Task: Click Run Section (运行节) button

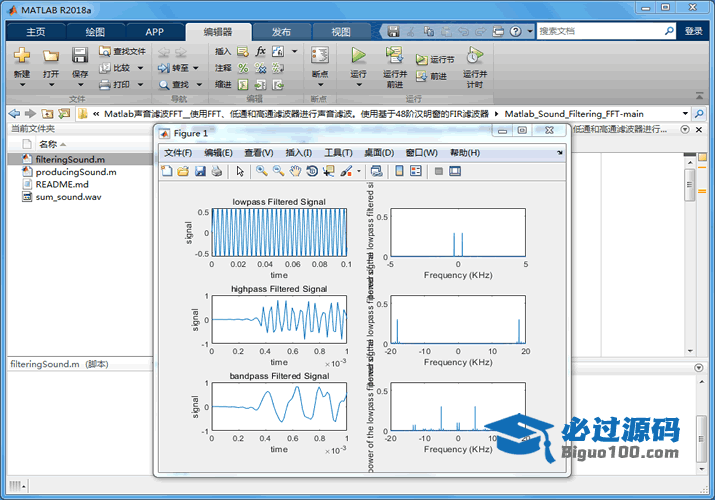Action: tap(435, 59)
